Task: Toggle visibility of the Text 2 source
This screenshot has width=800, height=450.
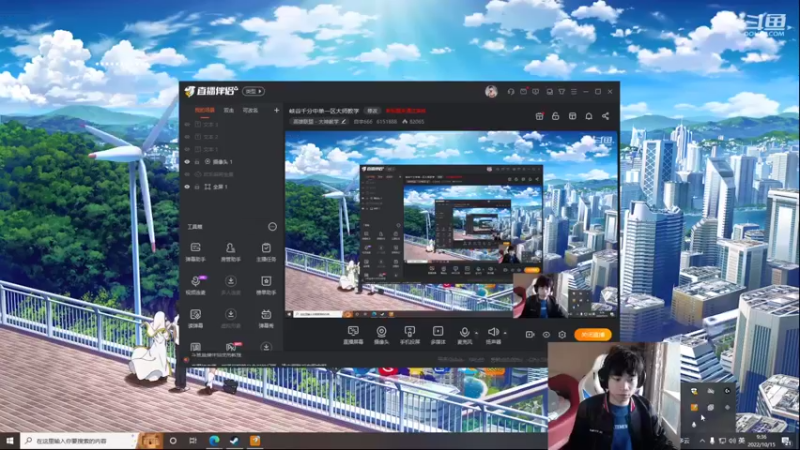Action: click(x=187, y=137)
